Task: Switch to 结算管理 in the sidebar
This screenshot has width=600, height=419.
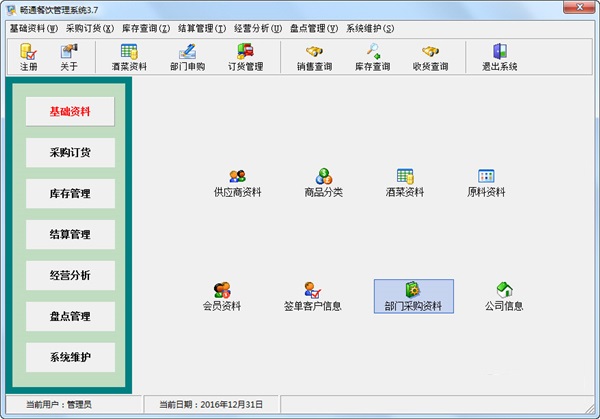Action: (x=70, y=235)
